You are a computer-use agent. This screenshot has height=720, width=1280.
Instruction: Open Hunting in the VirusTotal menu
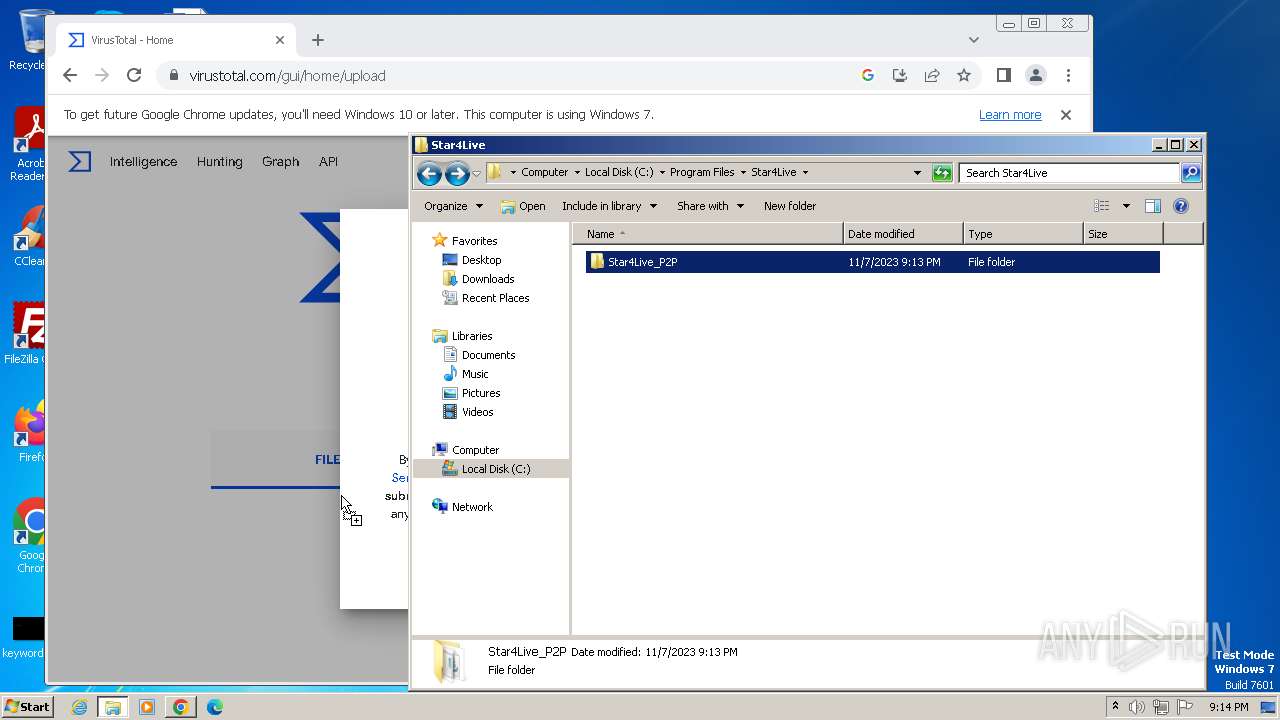pos(219,162)
